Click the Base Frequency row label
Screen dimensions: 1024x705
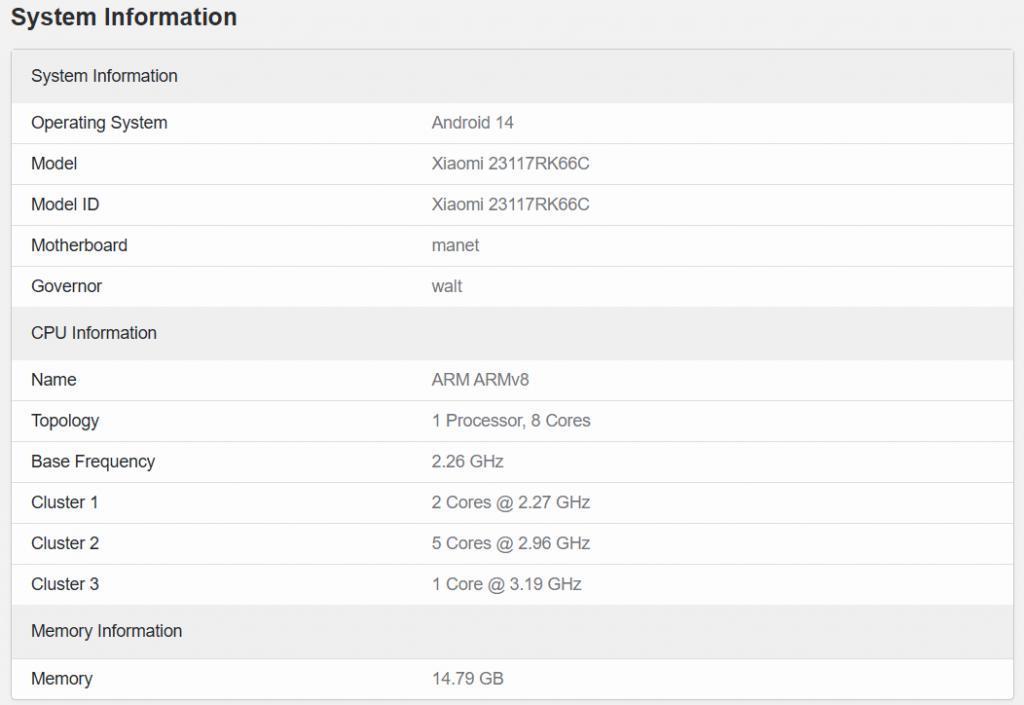(93, 462)
